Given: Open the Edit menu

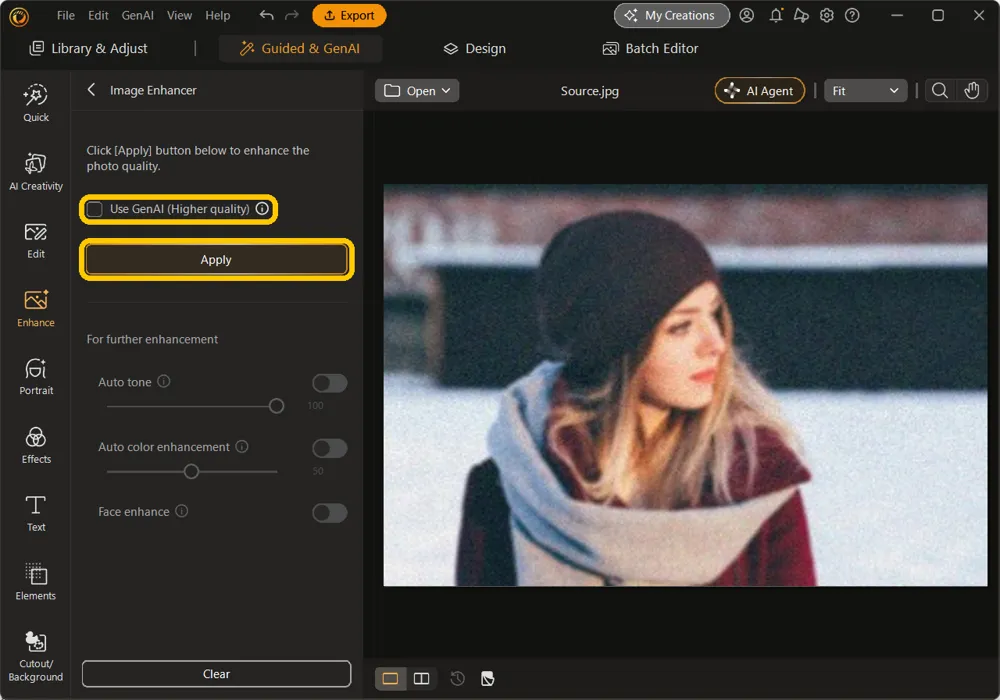Looking at the screenshot, I should 98,15.
